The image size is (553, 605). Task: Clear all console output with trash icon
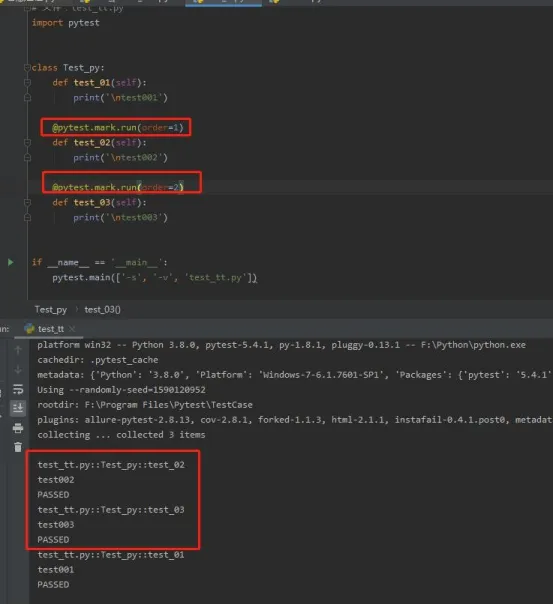tap(18, 447)
